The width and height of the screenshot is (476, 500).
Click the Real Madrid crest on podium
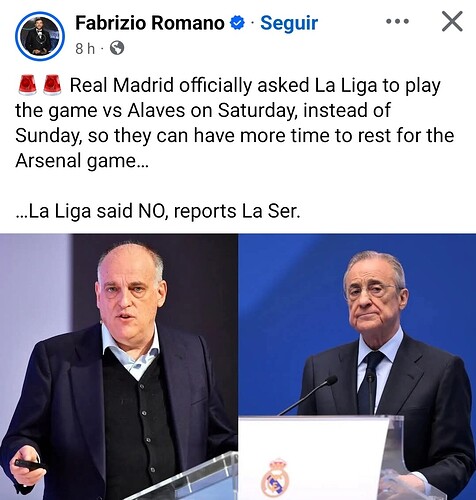pos(275,478)
